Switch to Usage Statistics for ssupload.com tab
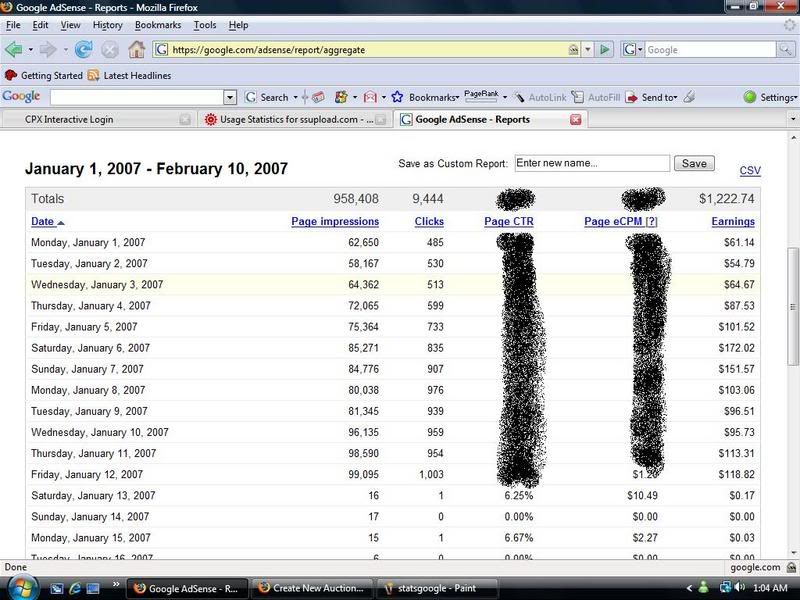Image resolution: width=800 pixels, height=600 pixels. click(x=290, y=120)
